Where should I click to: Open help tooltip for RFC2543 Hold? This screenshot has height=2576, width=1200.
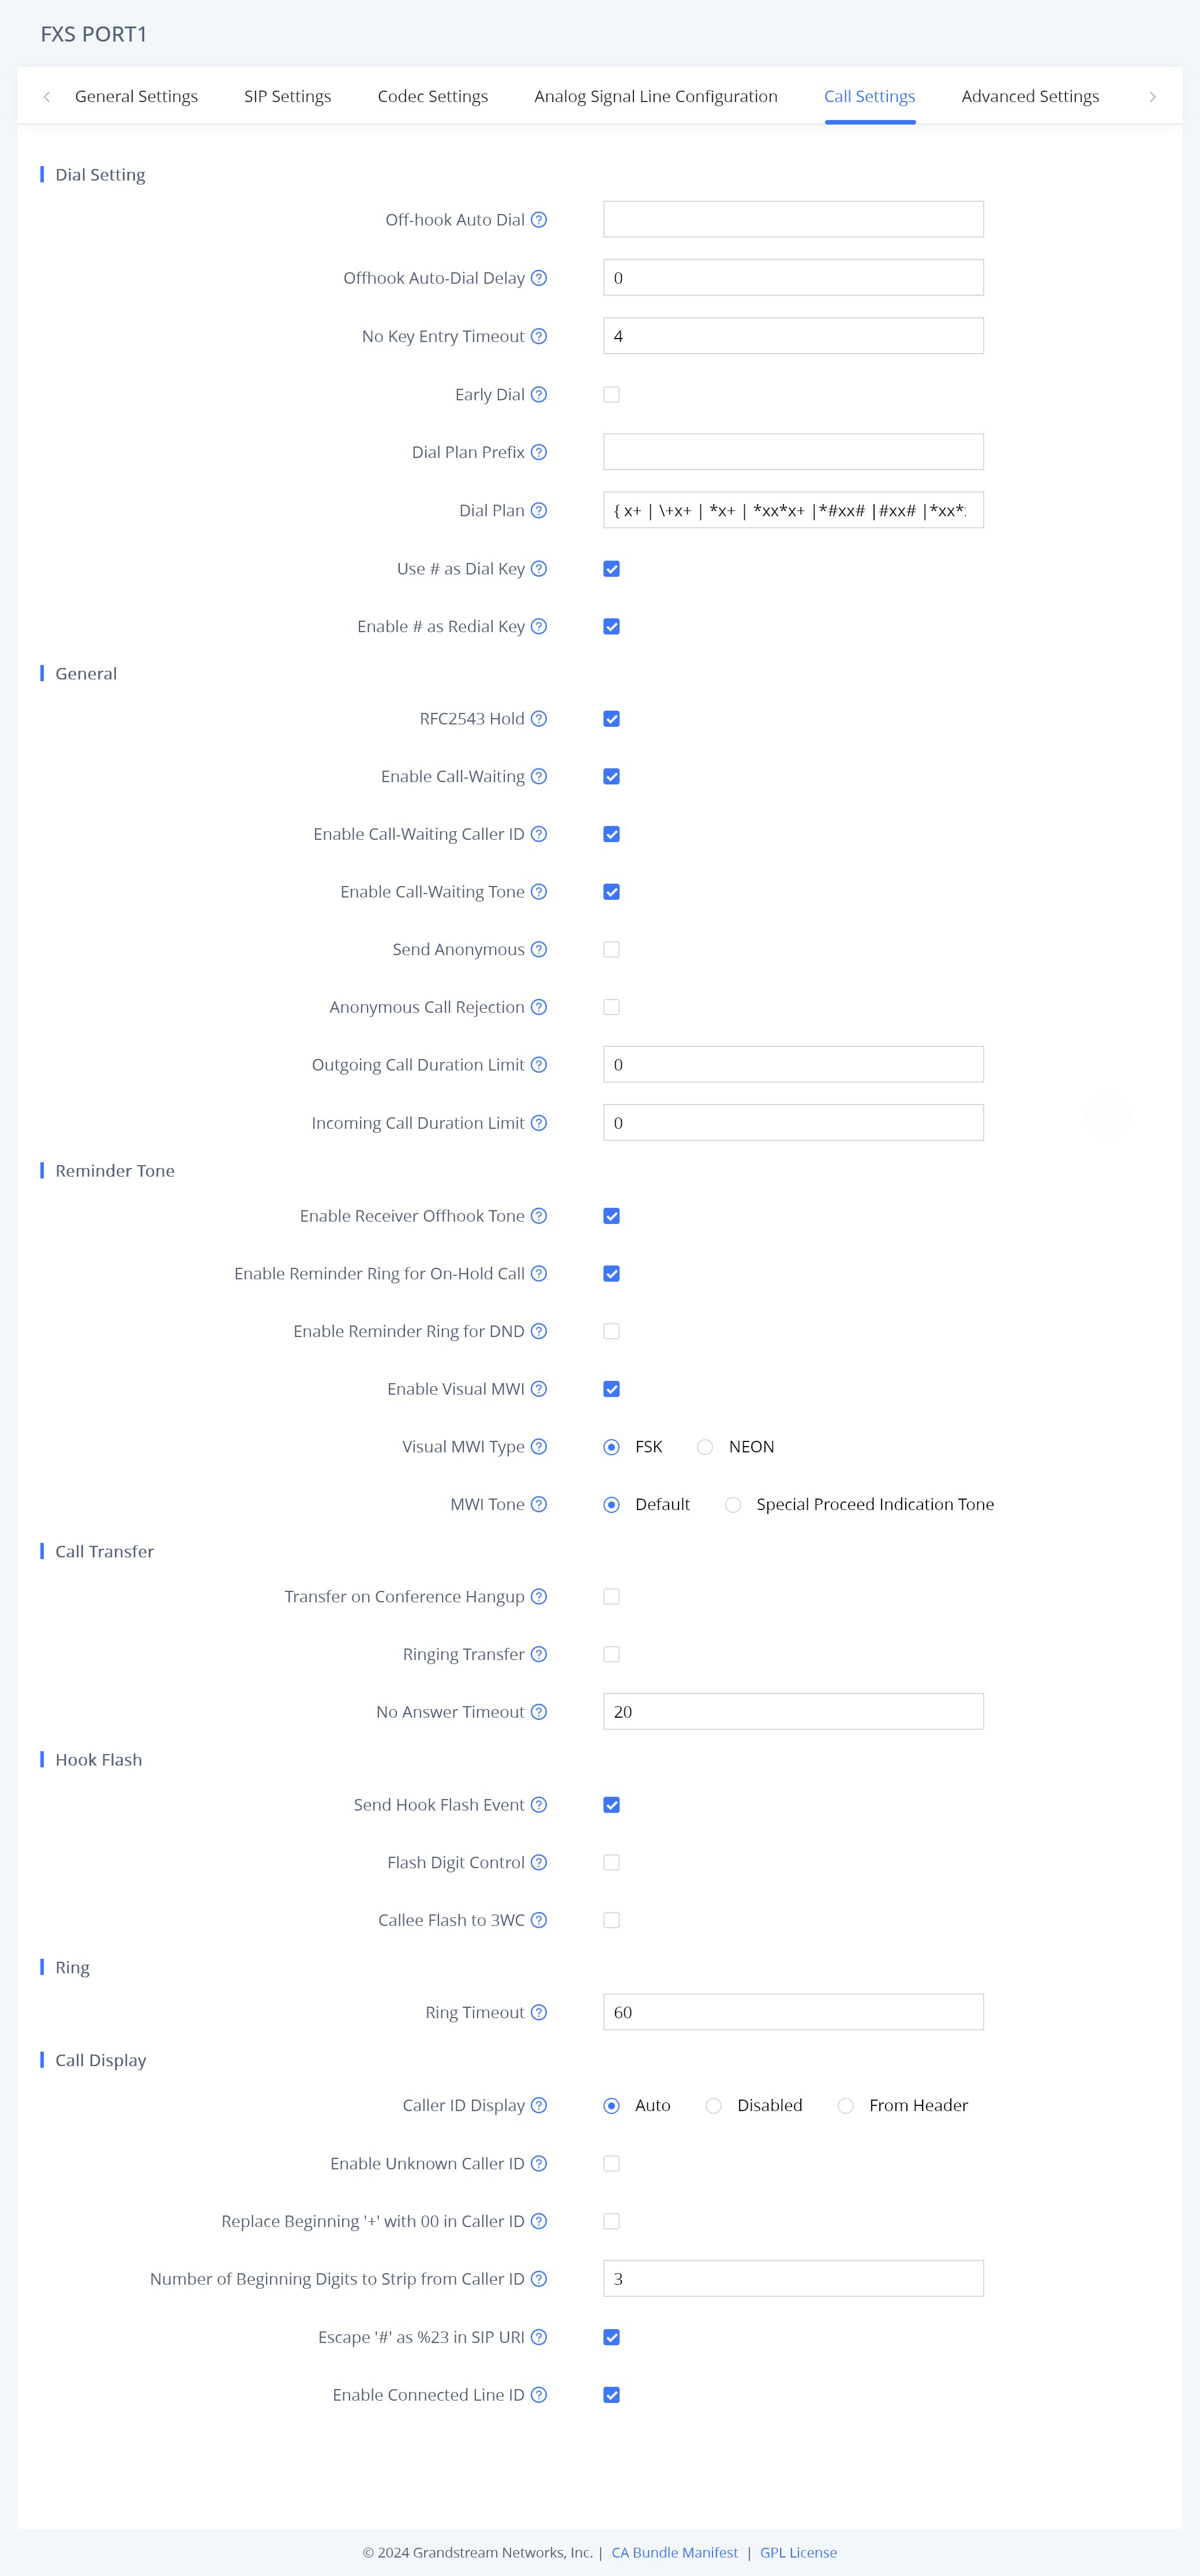click(539, 719)
